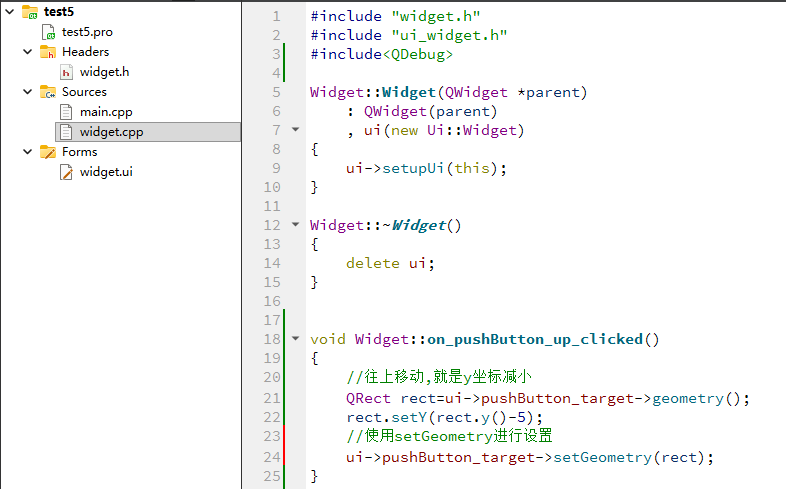Collapse the test5 project node

(x=10, y=12)
